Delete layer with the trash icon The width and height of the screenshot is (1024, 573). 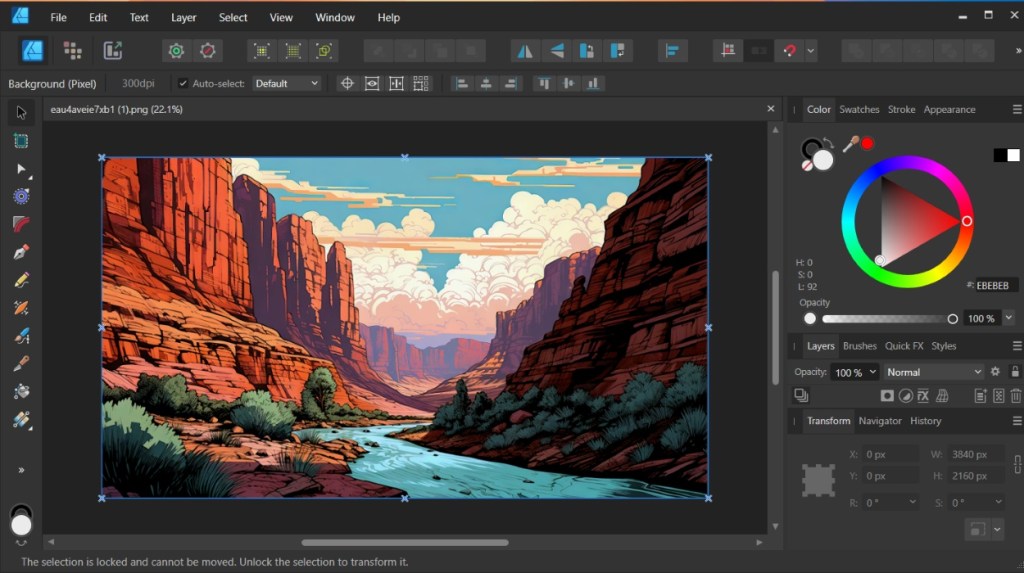1016,395
